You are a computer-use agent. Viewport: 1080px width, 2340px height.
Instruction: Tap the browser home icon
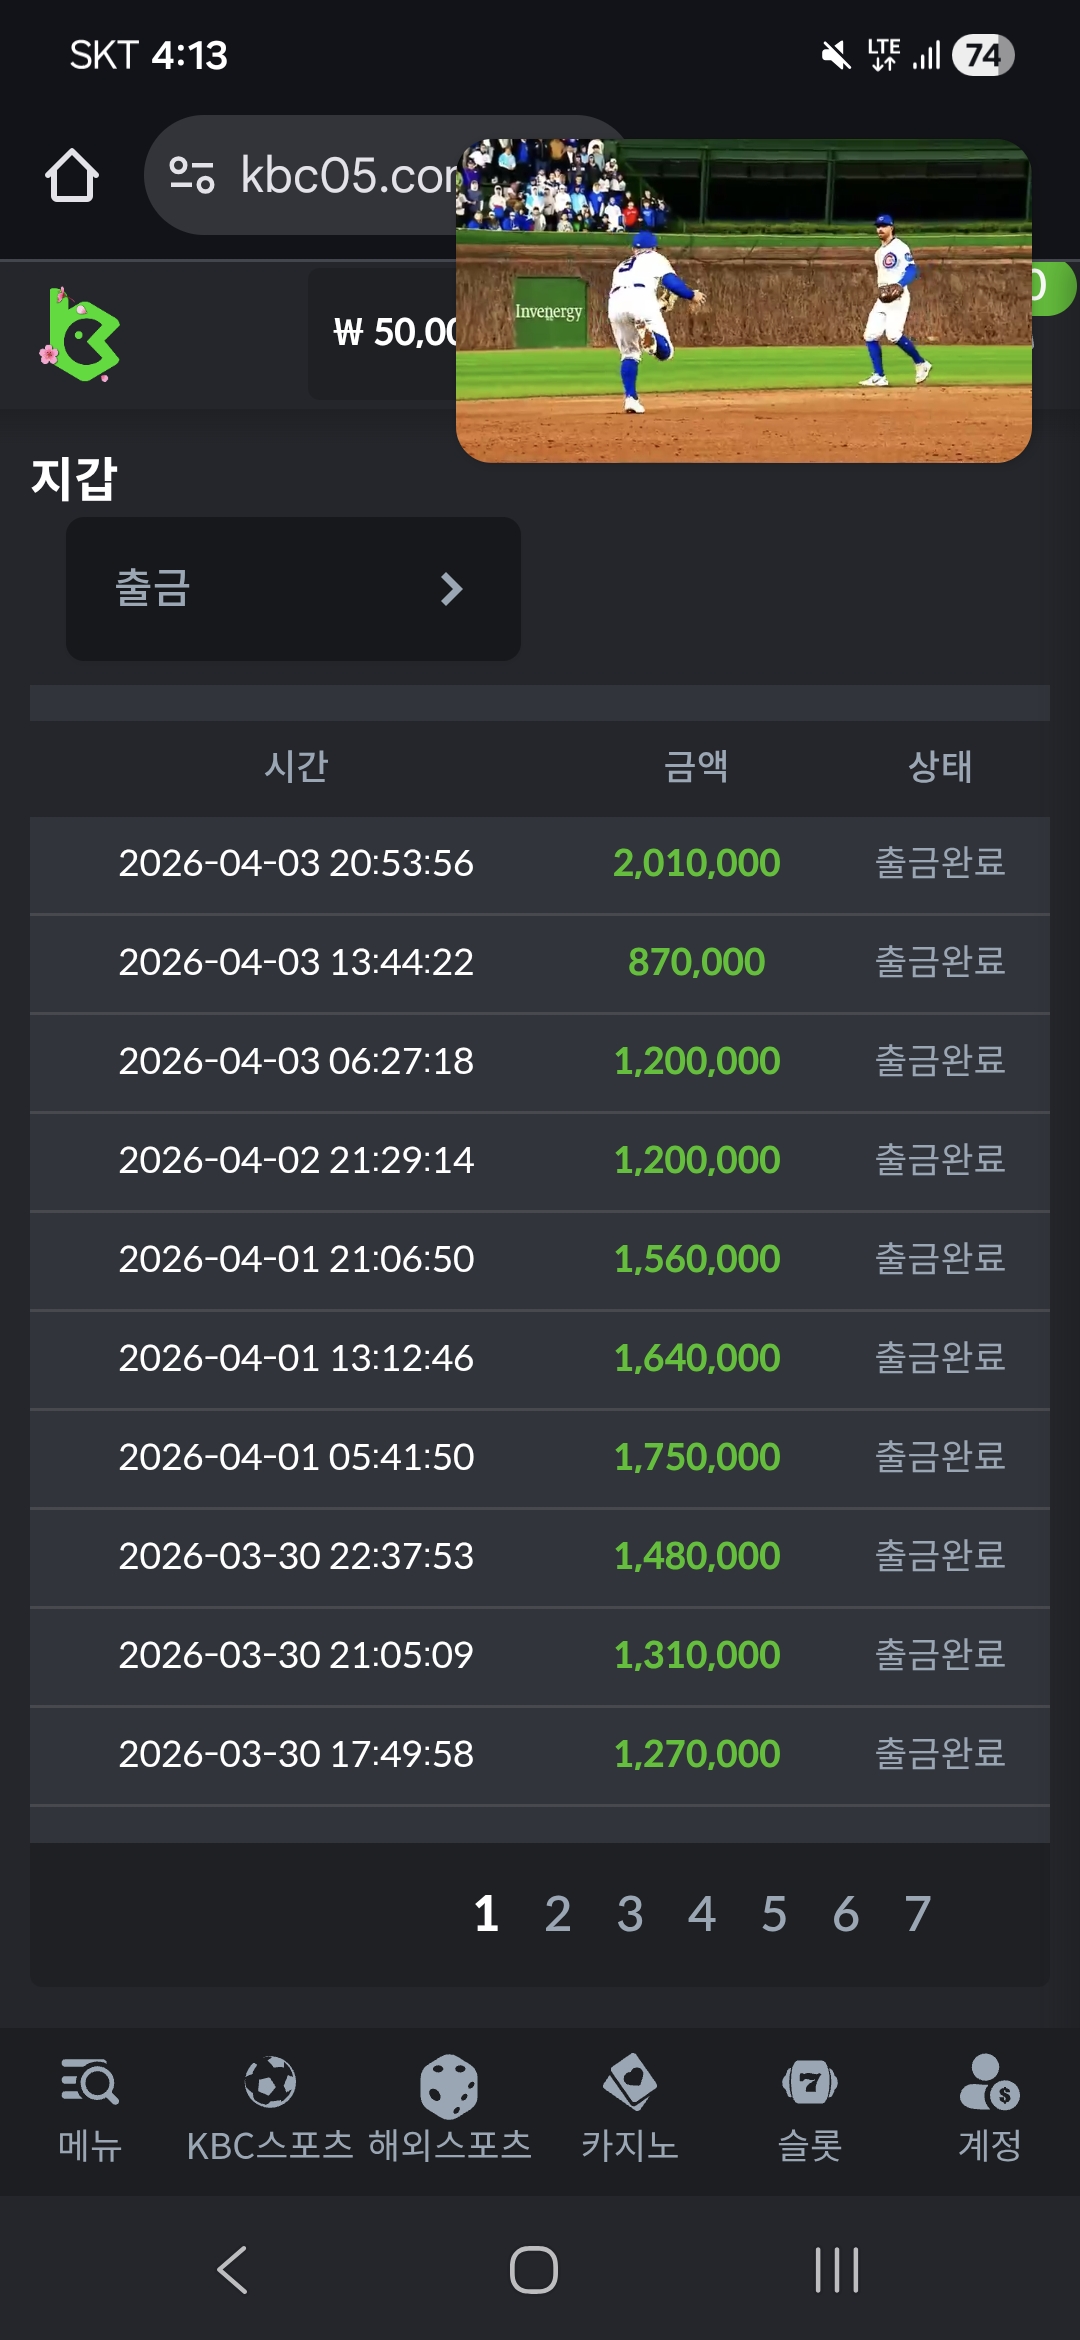click(x=72, y=176)
